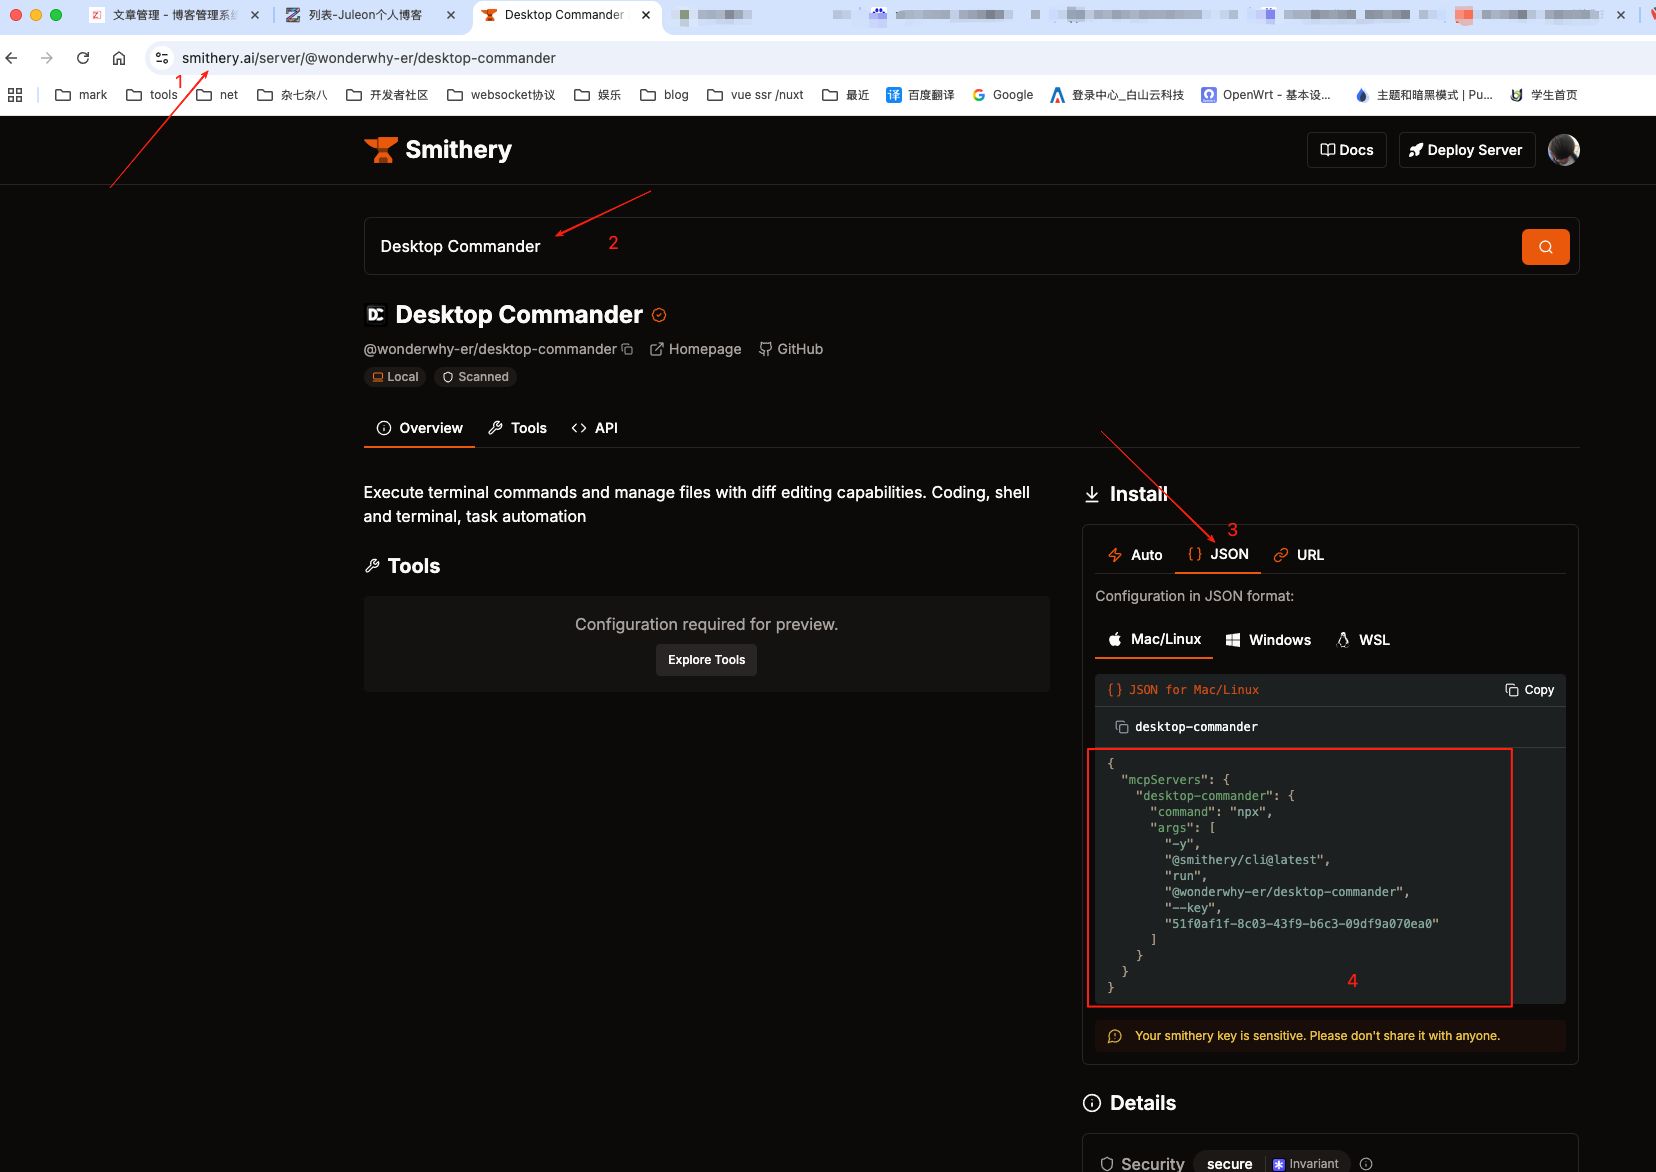The width and height of the screenshot is (1656, 1172).
Task: Open site information icon in address bar
Action: [162, 58]
